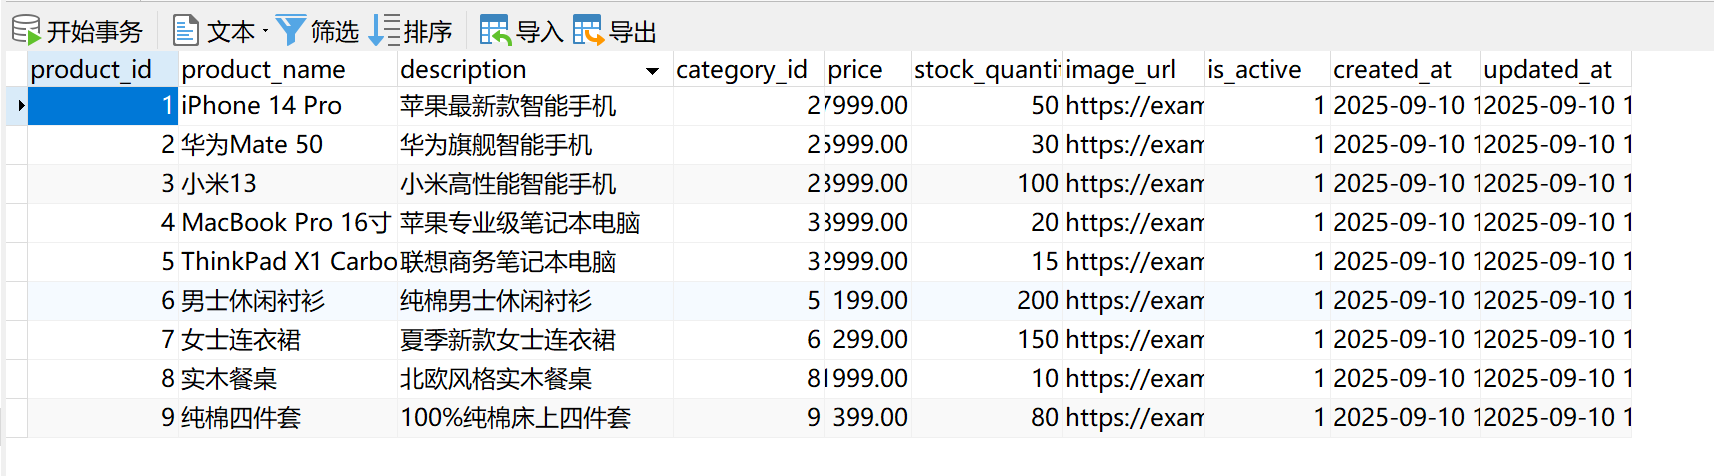Select the product_id column header
The height and width of the screenshot is (476, 1714).
[102, 69]
